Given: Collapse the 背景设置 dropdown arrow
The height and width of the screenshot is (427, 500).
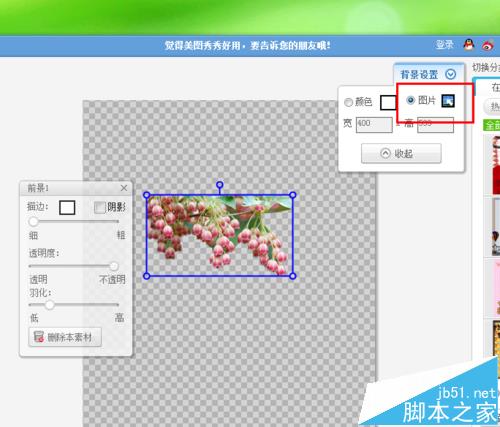Looking at the screenshot, I should tap(451, 74).
